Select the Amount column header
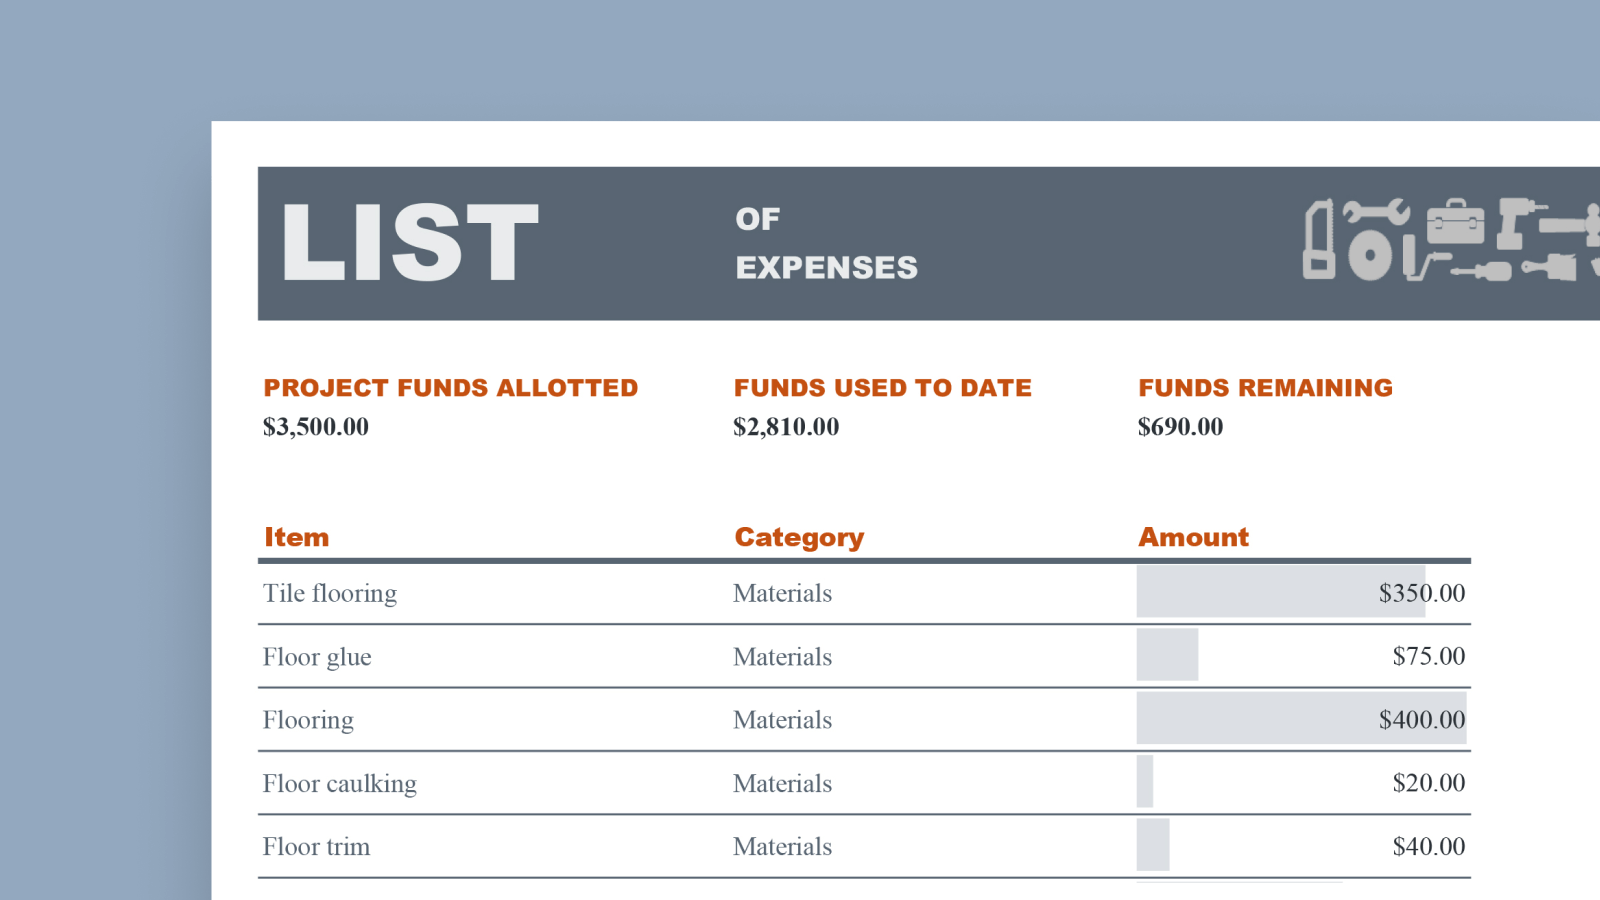Image resolution: width=1600 pixels, height=900 pixels. (1193, 537)
